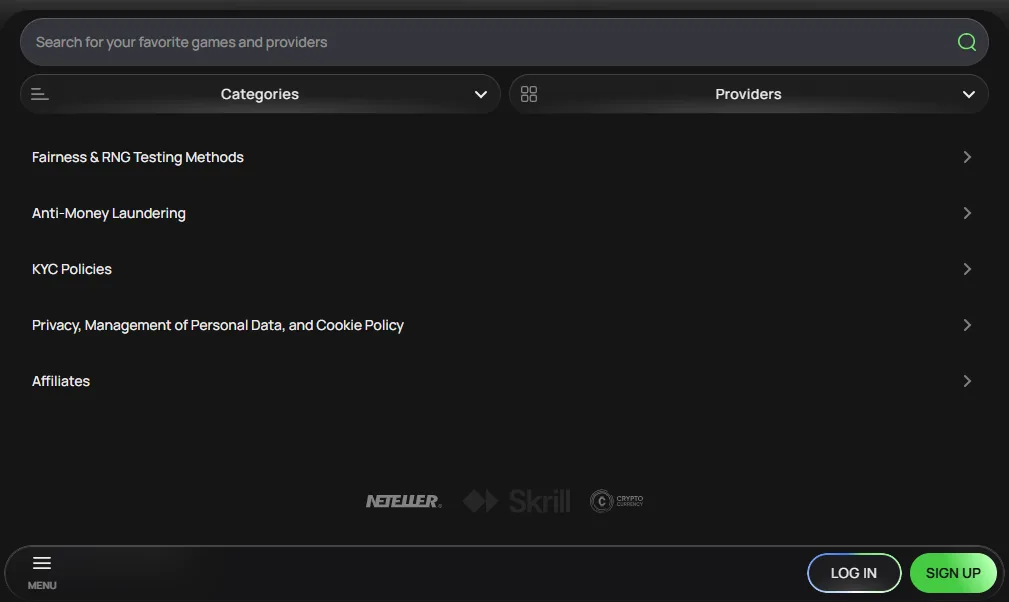The height and width of the screenshot is (602, 1009).
Task: Open the hamburger MENU button
Action: point(42,572)
